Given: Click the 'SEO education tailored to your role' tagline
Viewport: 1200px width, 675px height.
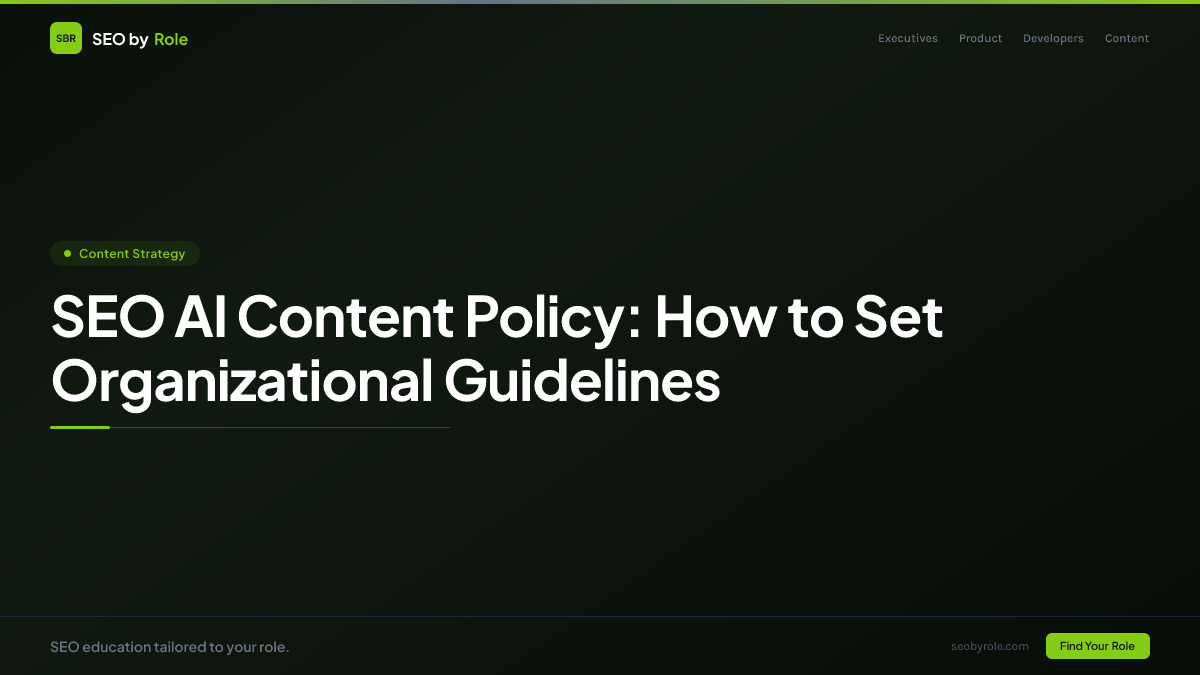Looking at the screenshot, I should pos(170,646).
